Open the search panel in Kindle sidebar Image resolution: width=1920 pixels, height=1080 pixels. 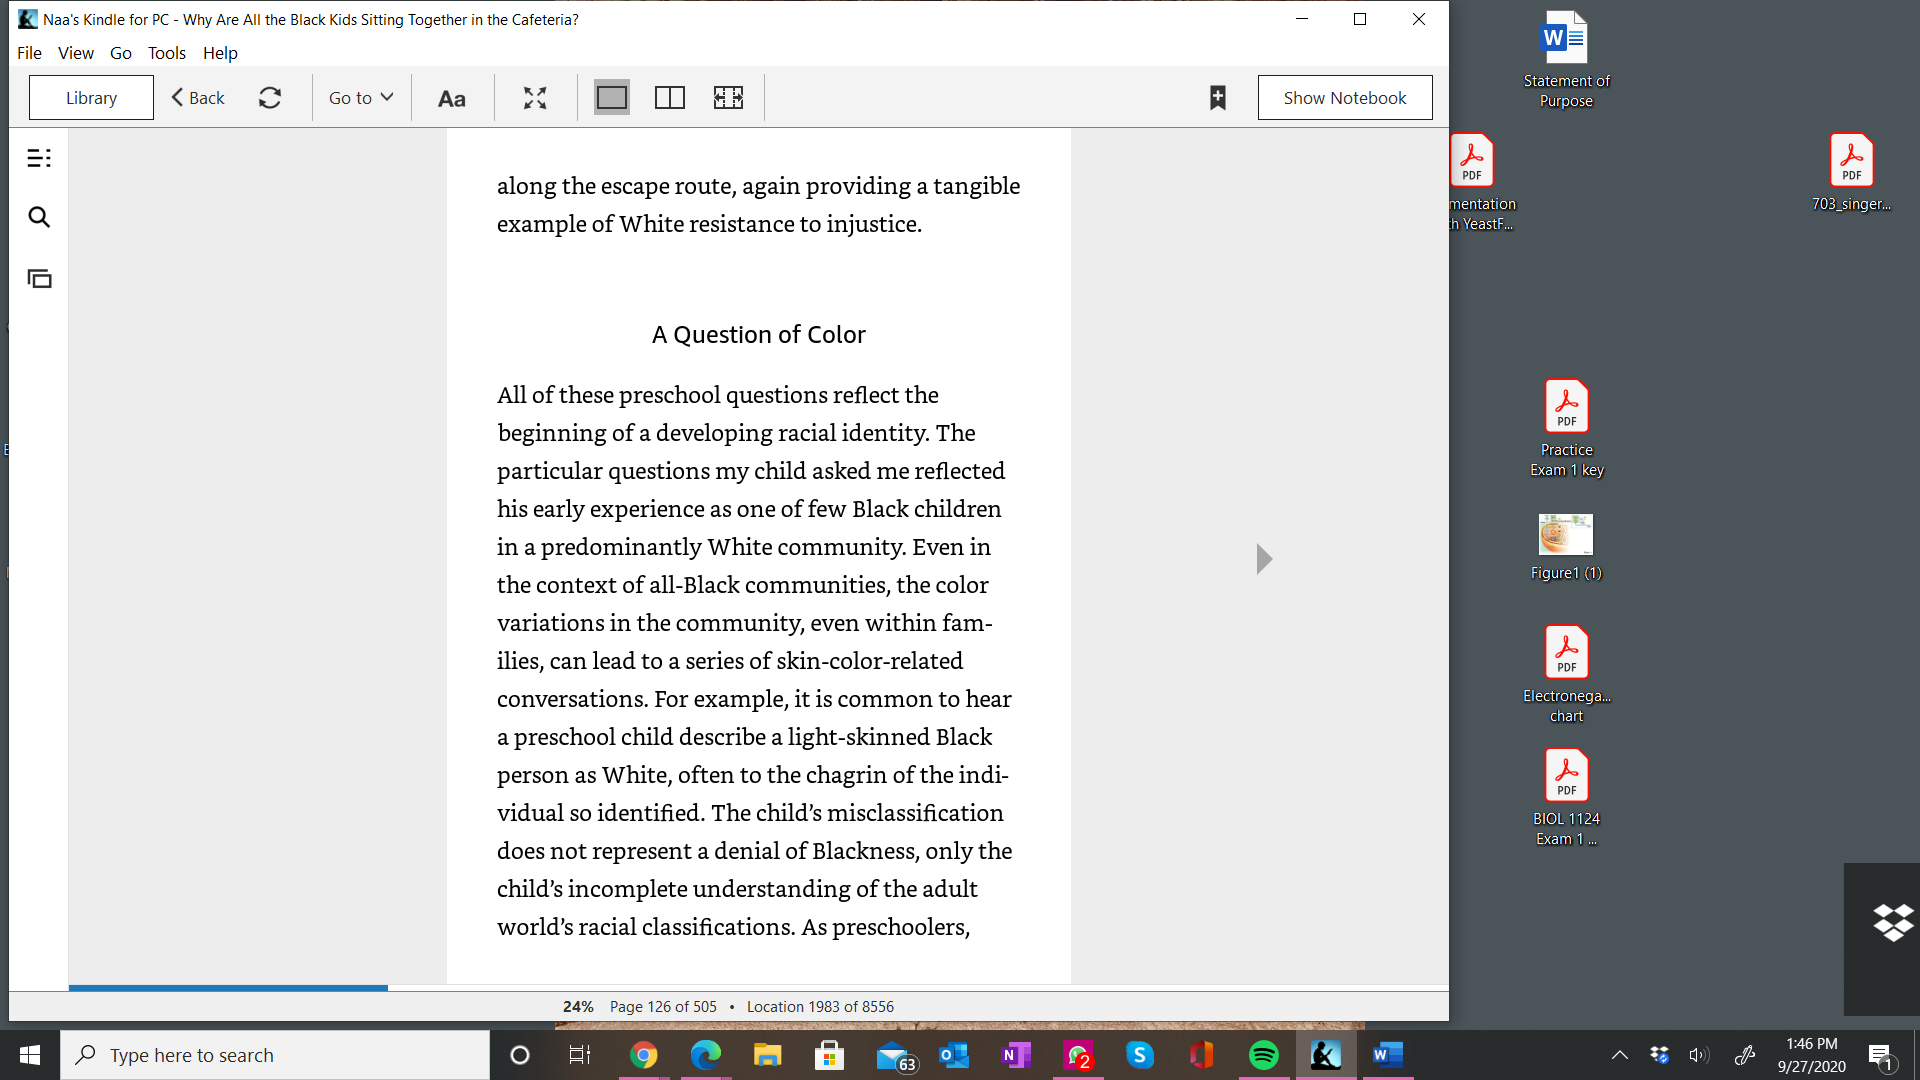(x=39, y=217)
